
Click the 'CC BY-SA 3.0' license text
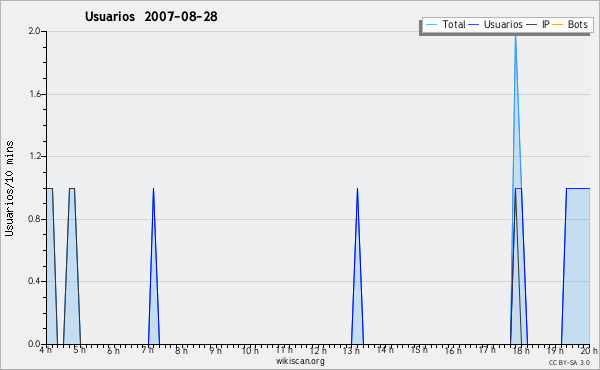pos(569,362)
